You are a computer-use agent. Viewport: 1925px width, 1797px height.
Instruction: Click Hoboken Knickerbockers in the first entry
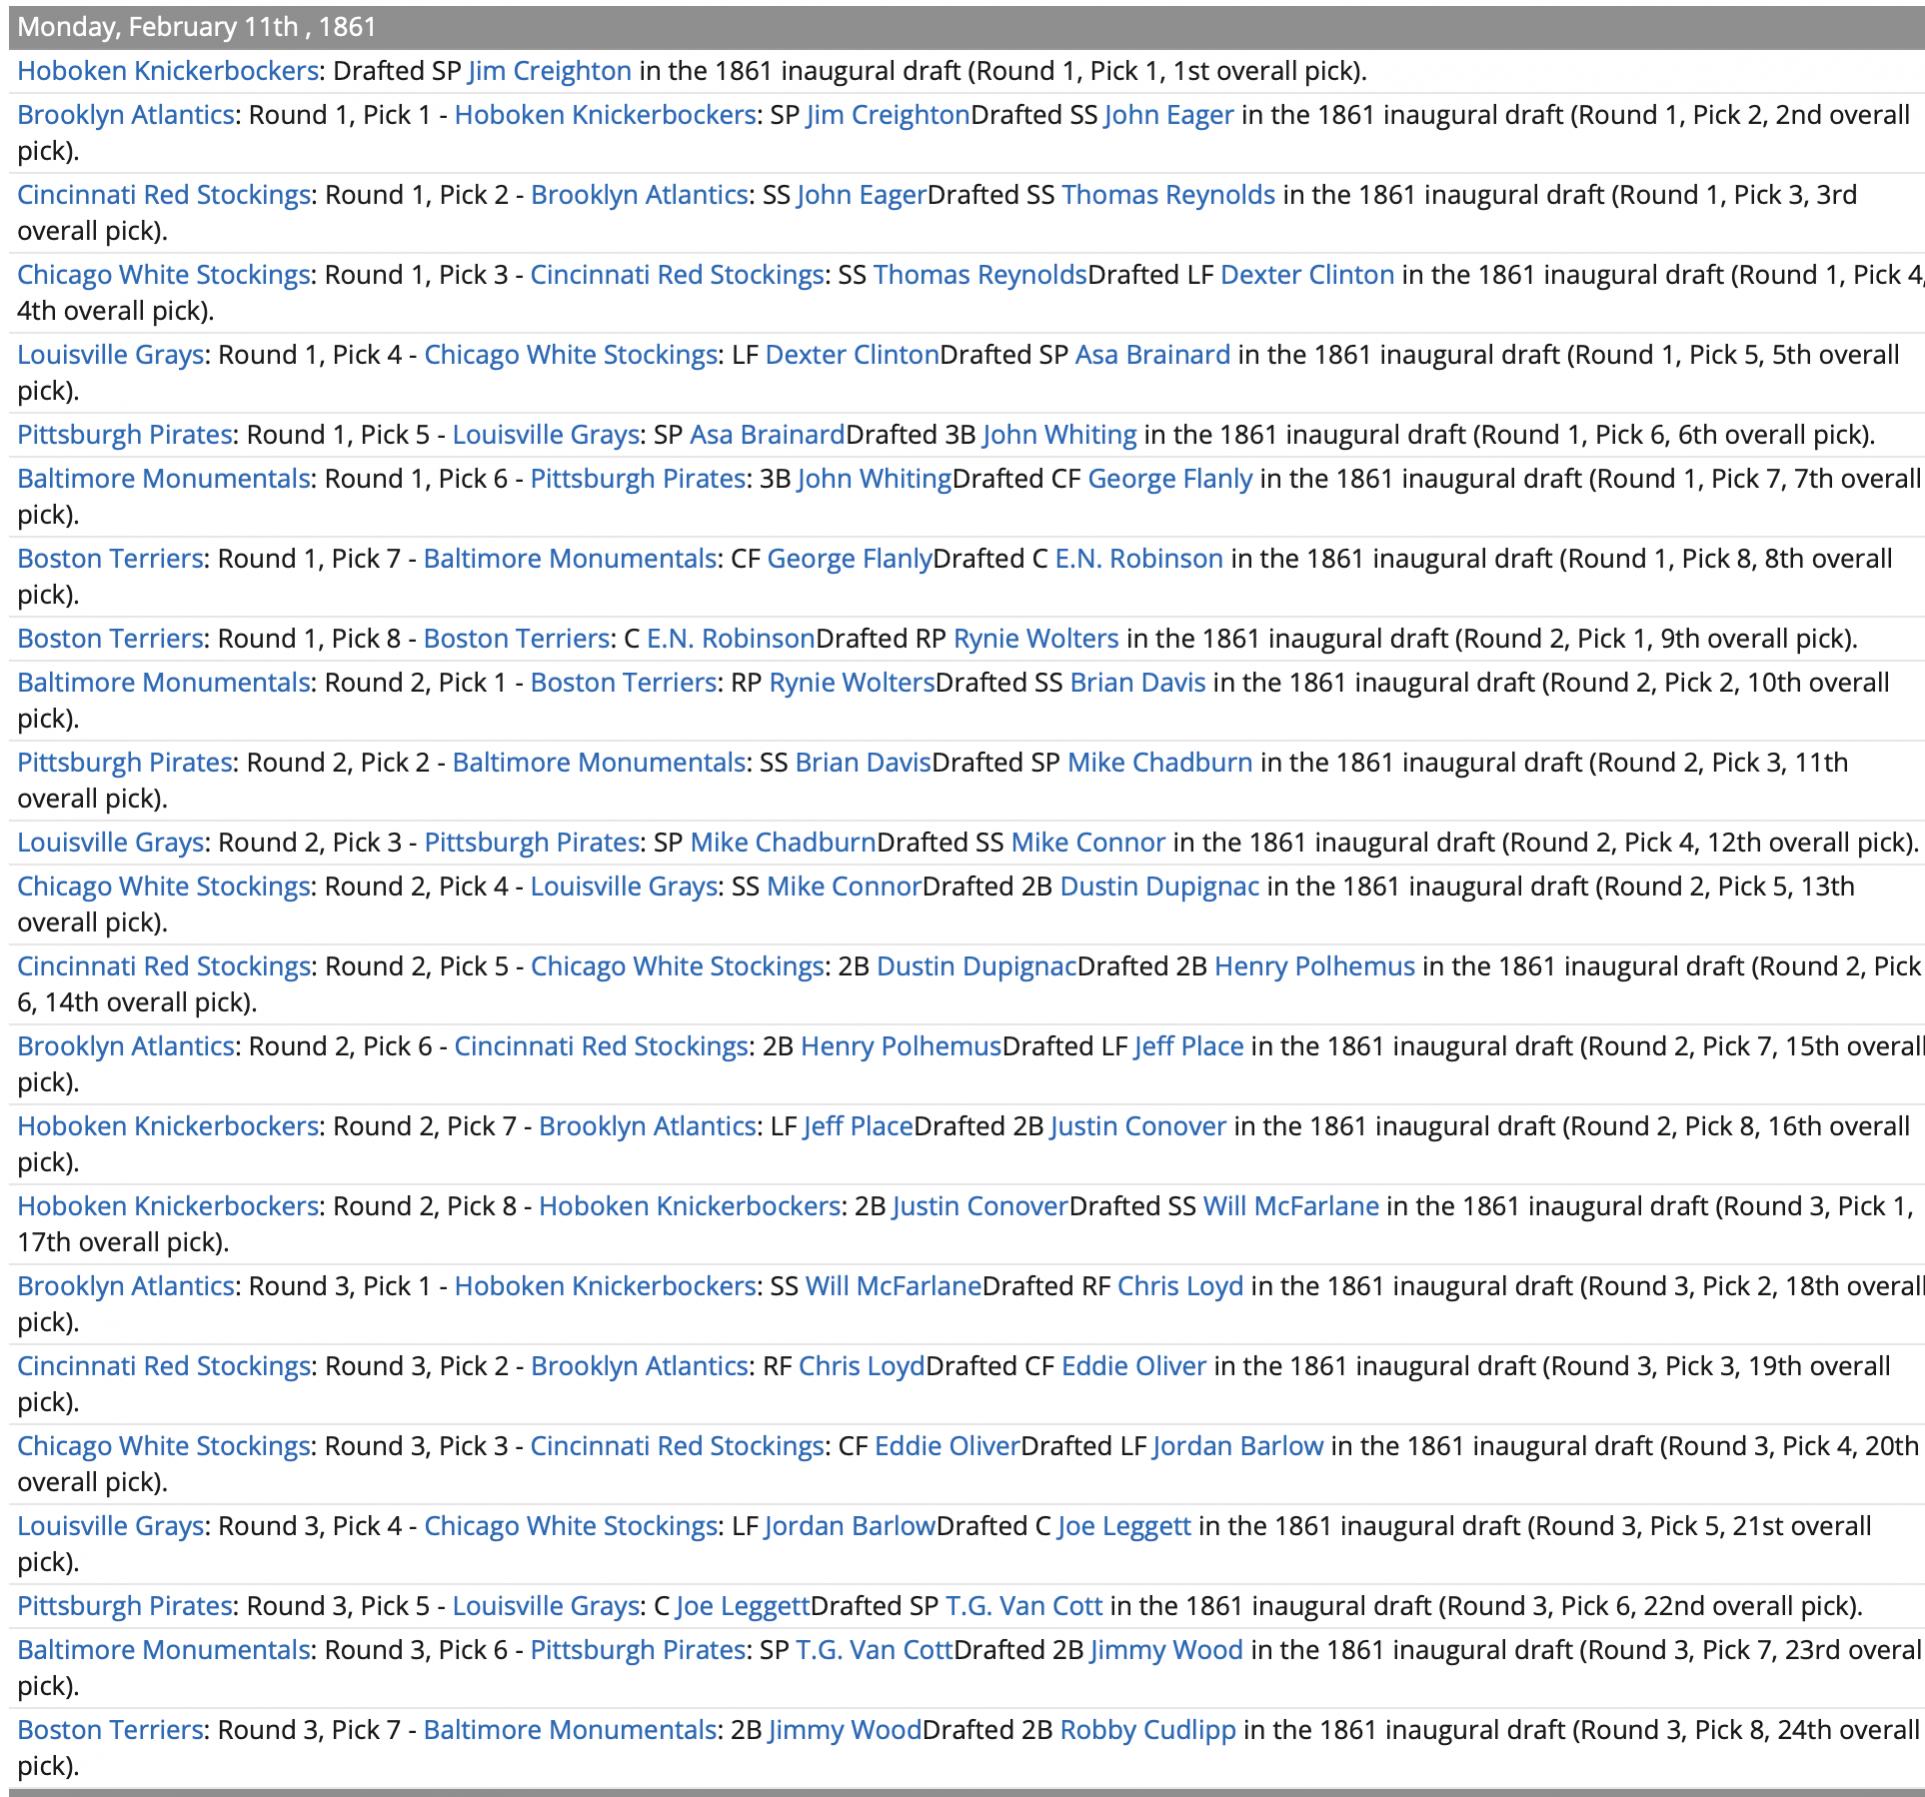coord(168,71)
